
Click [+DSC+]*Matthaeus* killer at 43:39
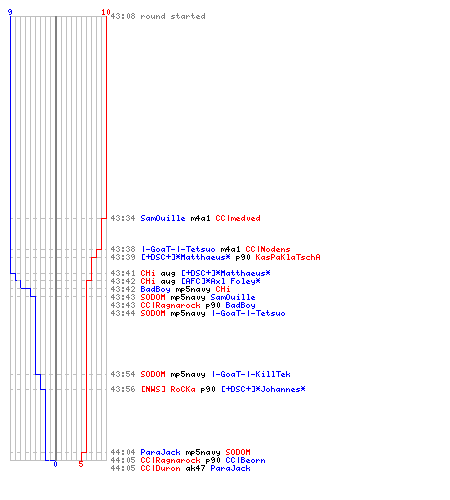(x=185, y=257)
